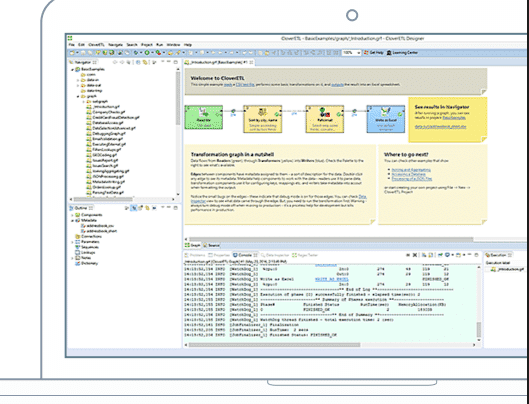The width and height of the screenshot is (529, 404).
Task: Click the BasicExamples project icon in Navigator
Action: coord(78,69)
